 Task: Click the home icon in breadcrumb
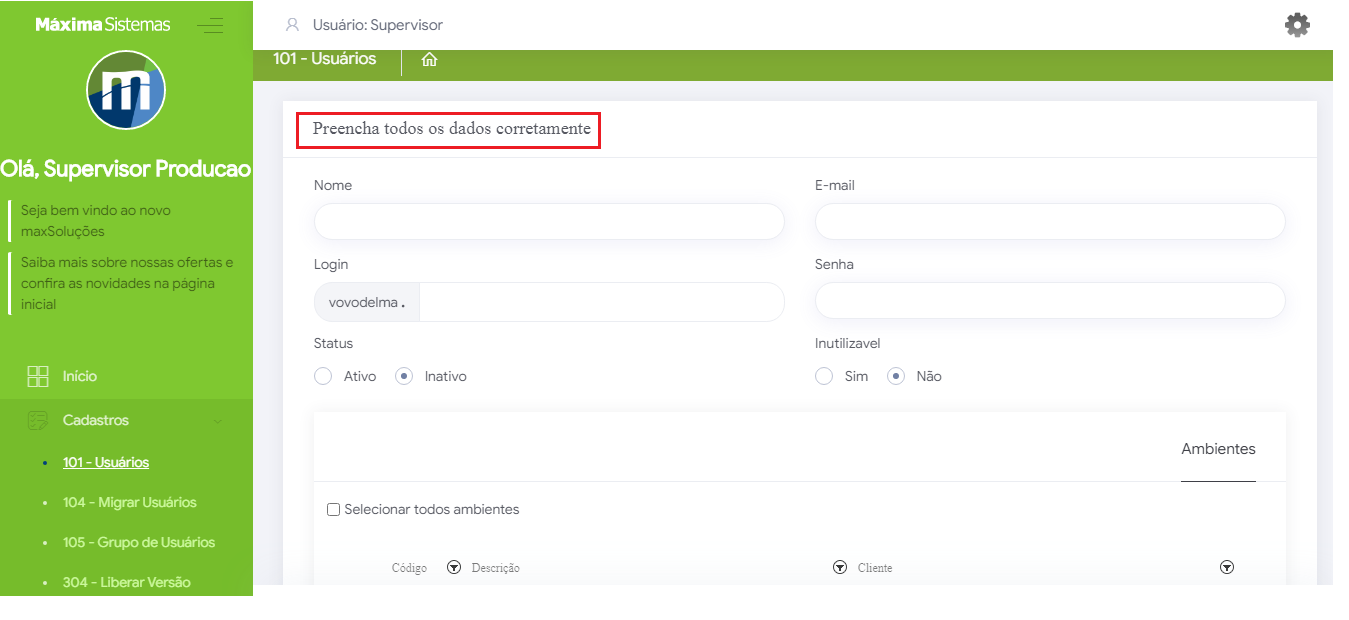pyautogui.click(x=429, y=60)
